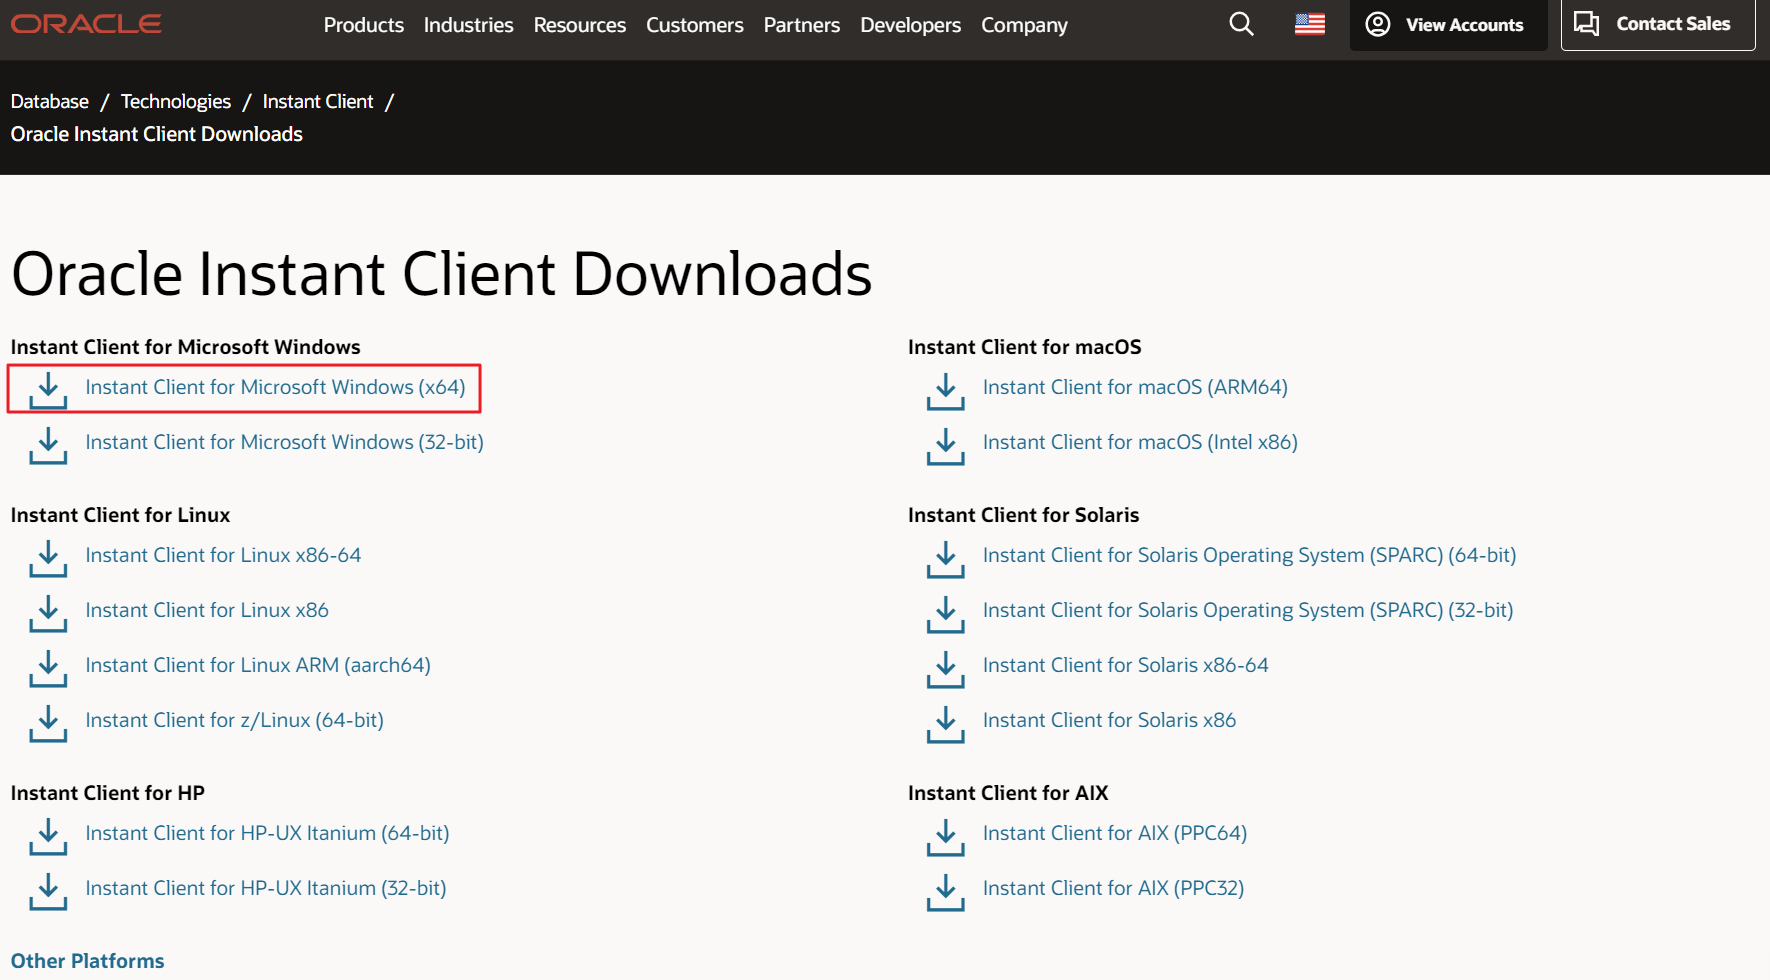Open Instant Client for Microsoft Windows (x64) link
The width and height of the screenshot is (1770, 980).
(x=275, y=387)
